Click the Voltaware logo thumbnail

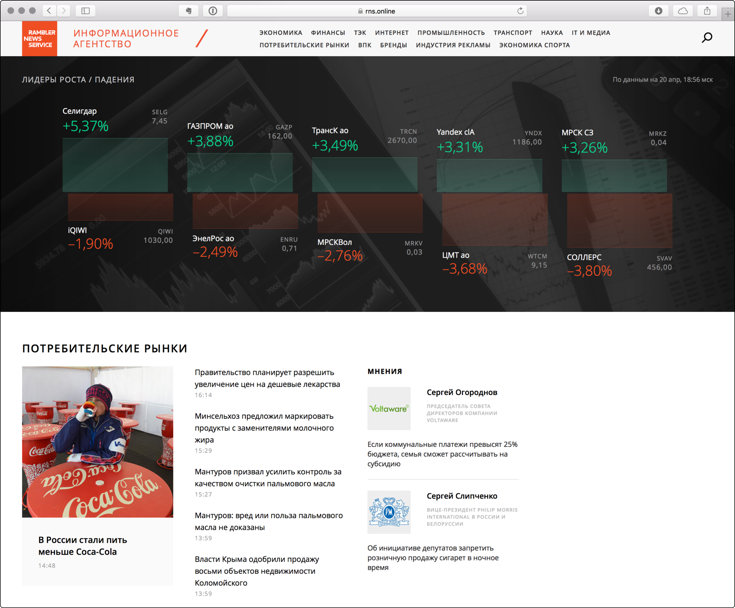(389, 408)
